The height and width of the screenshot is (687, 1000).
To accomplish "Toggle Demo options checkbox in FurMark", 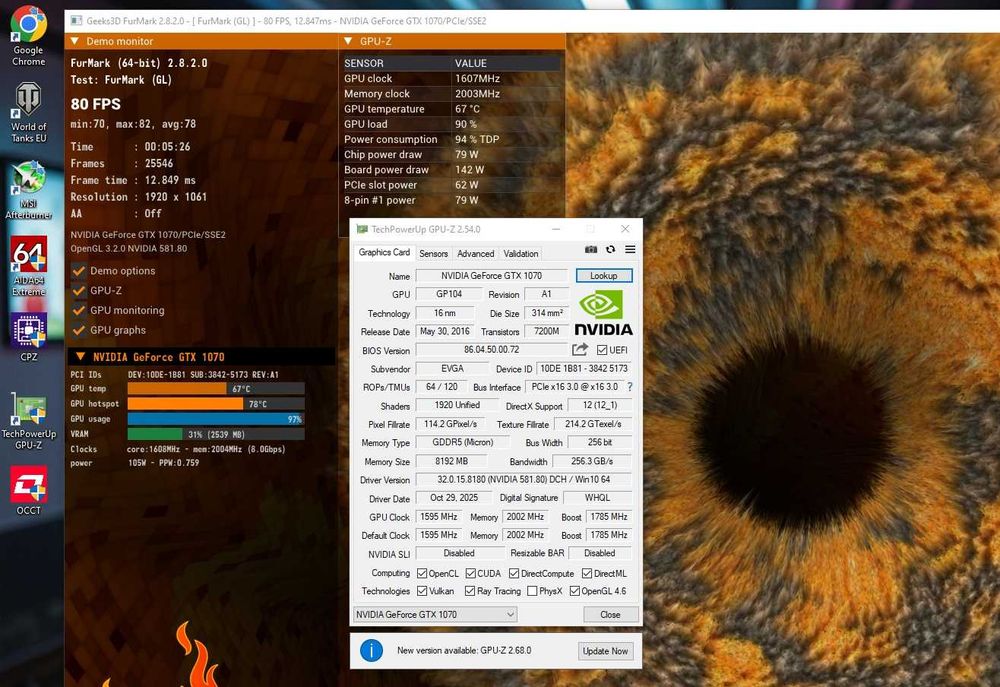I will [x=79, y=270].
